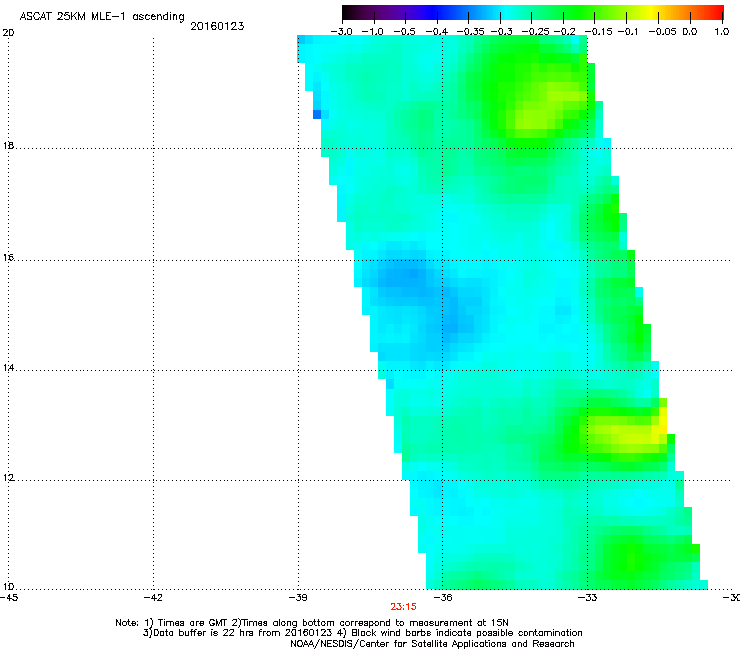Click the color bar label -0.05
This screenshot has height=650, width=740.
click(663, 32)
